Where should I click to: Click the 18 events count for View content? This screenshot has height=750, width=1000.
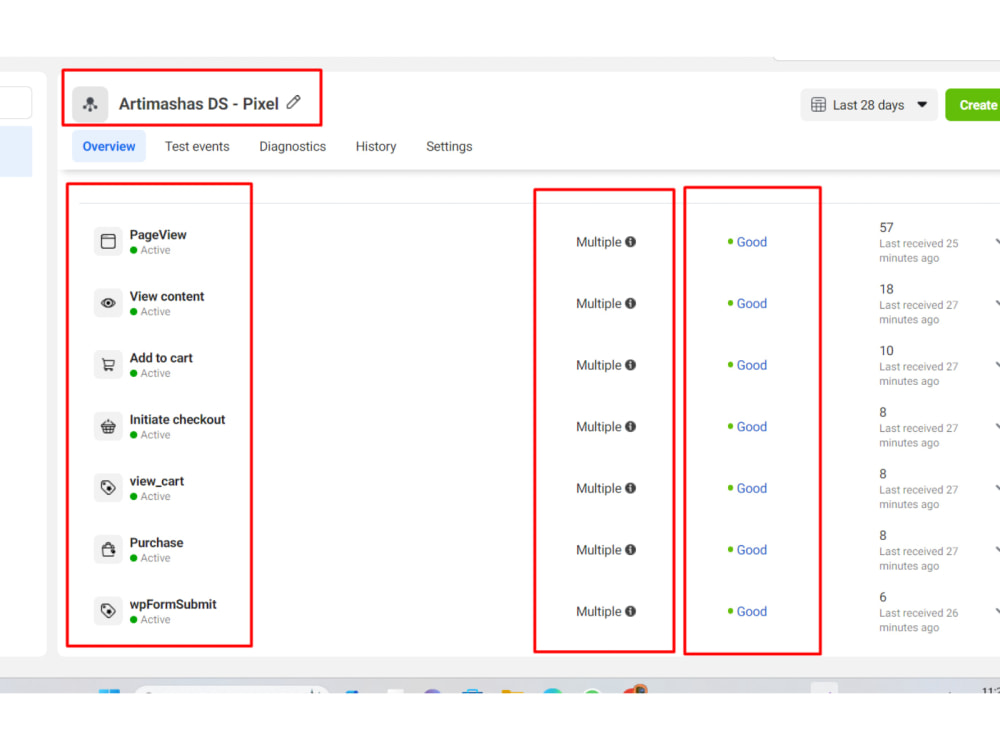[886, 289]
